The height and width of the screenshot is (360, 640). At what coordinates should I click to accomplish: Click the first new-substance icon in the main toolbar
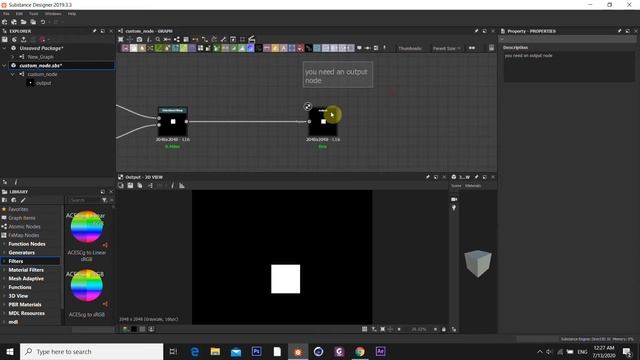[5, 22]
